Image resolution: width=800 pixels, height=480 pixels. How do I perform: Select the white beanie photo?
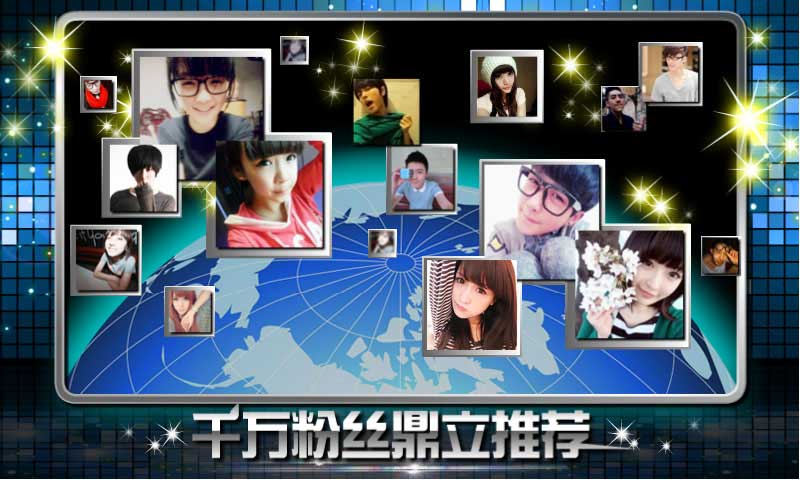pyautogui.click(x=507, y=86)
